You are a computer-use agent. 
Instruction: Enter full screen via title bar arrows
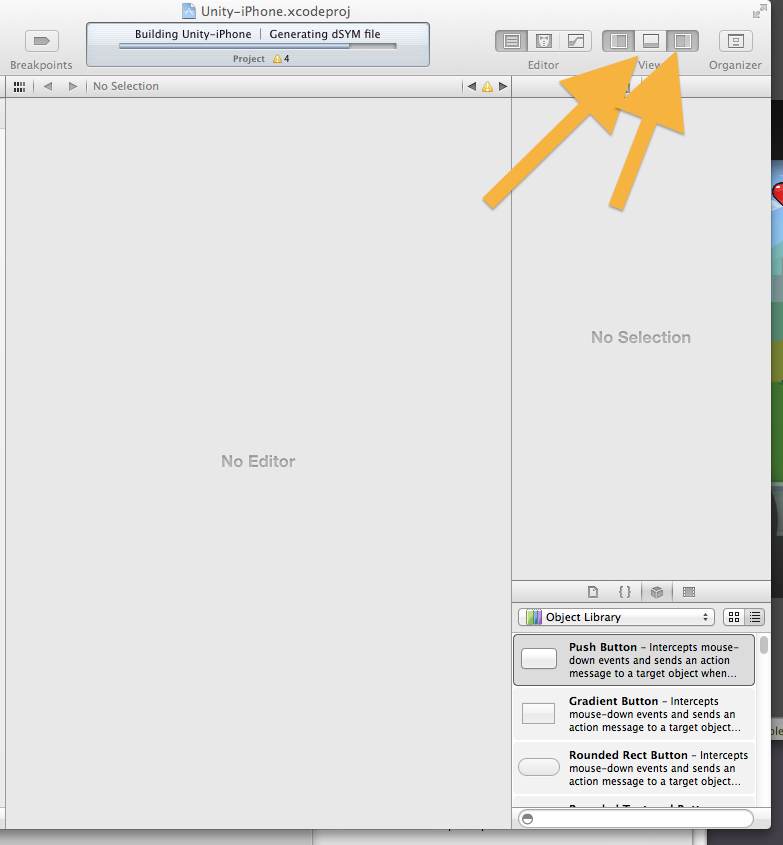tap(760, 11)
